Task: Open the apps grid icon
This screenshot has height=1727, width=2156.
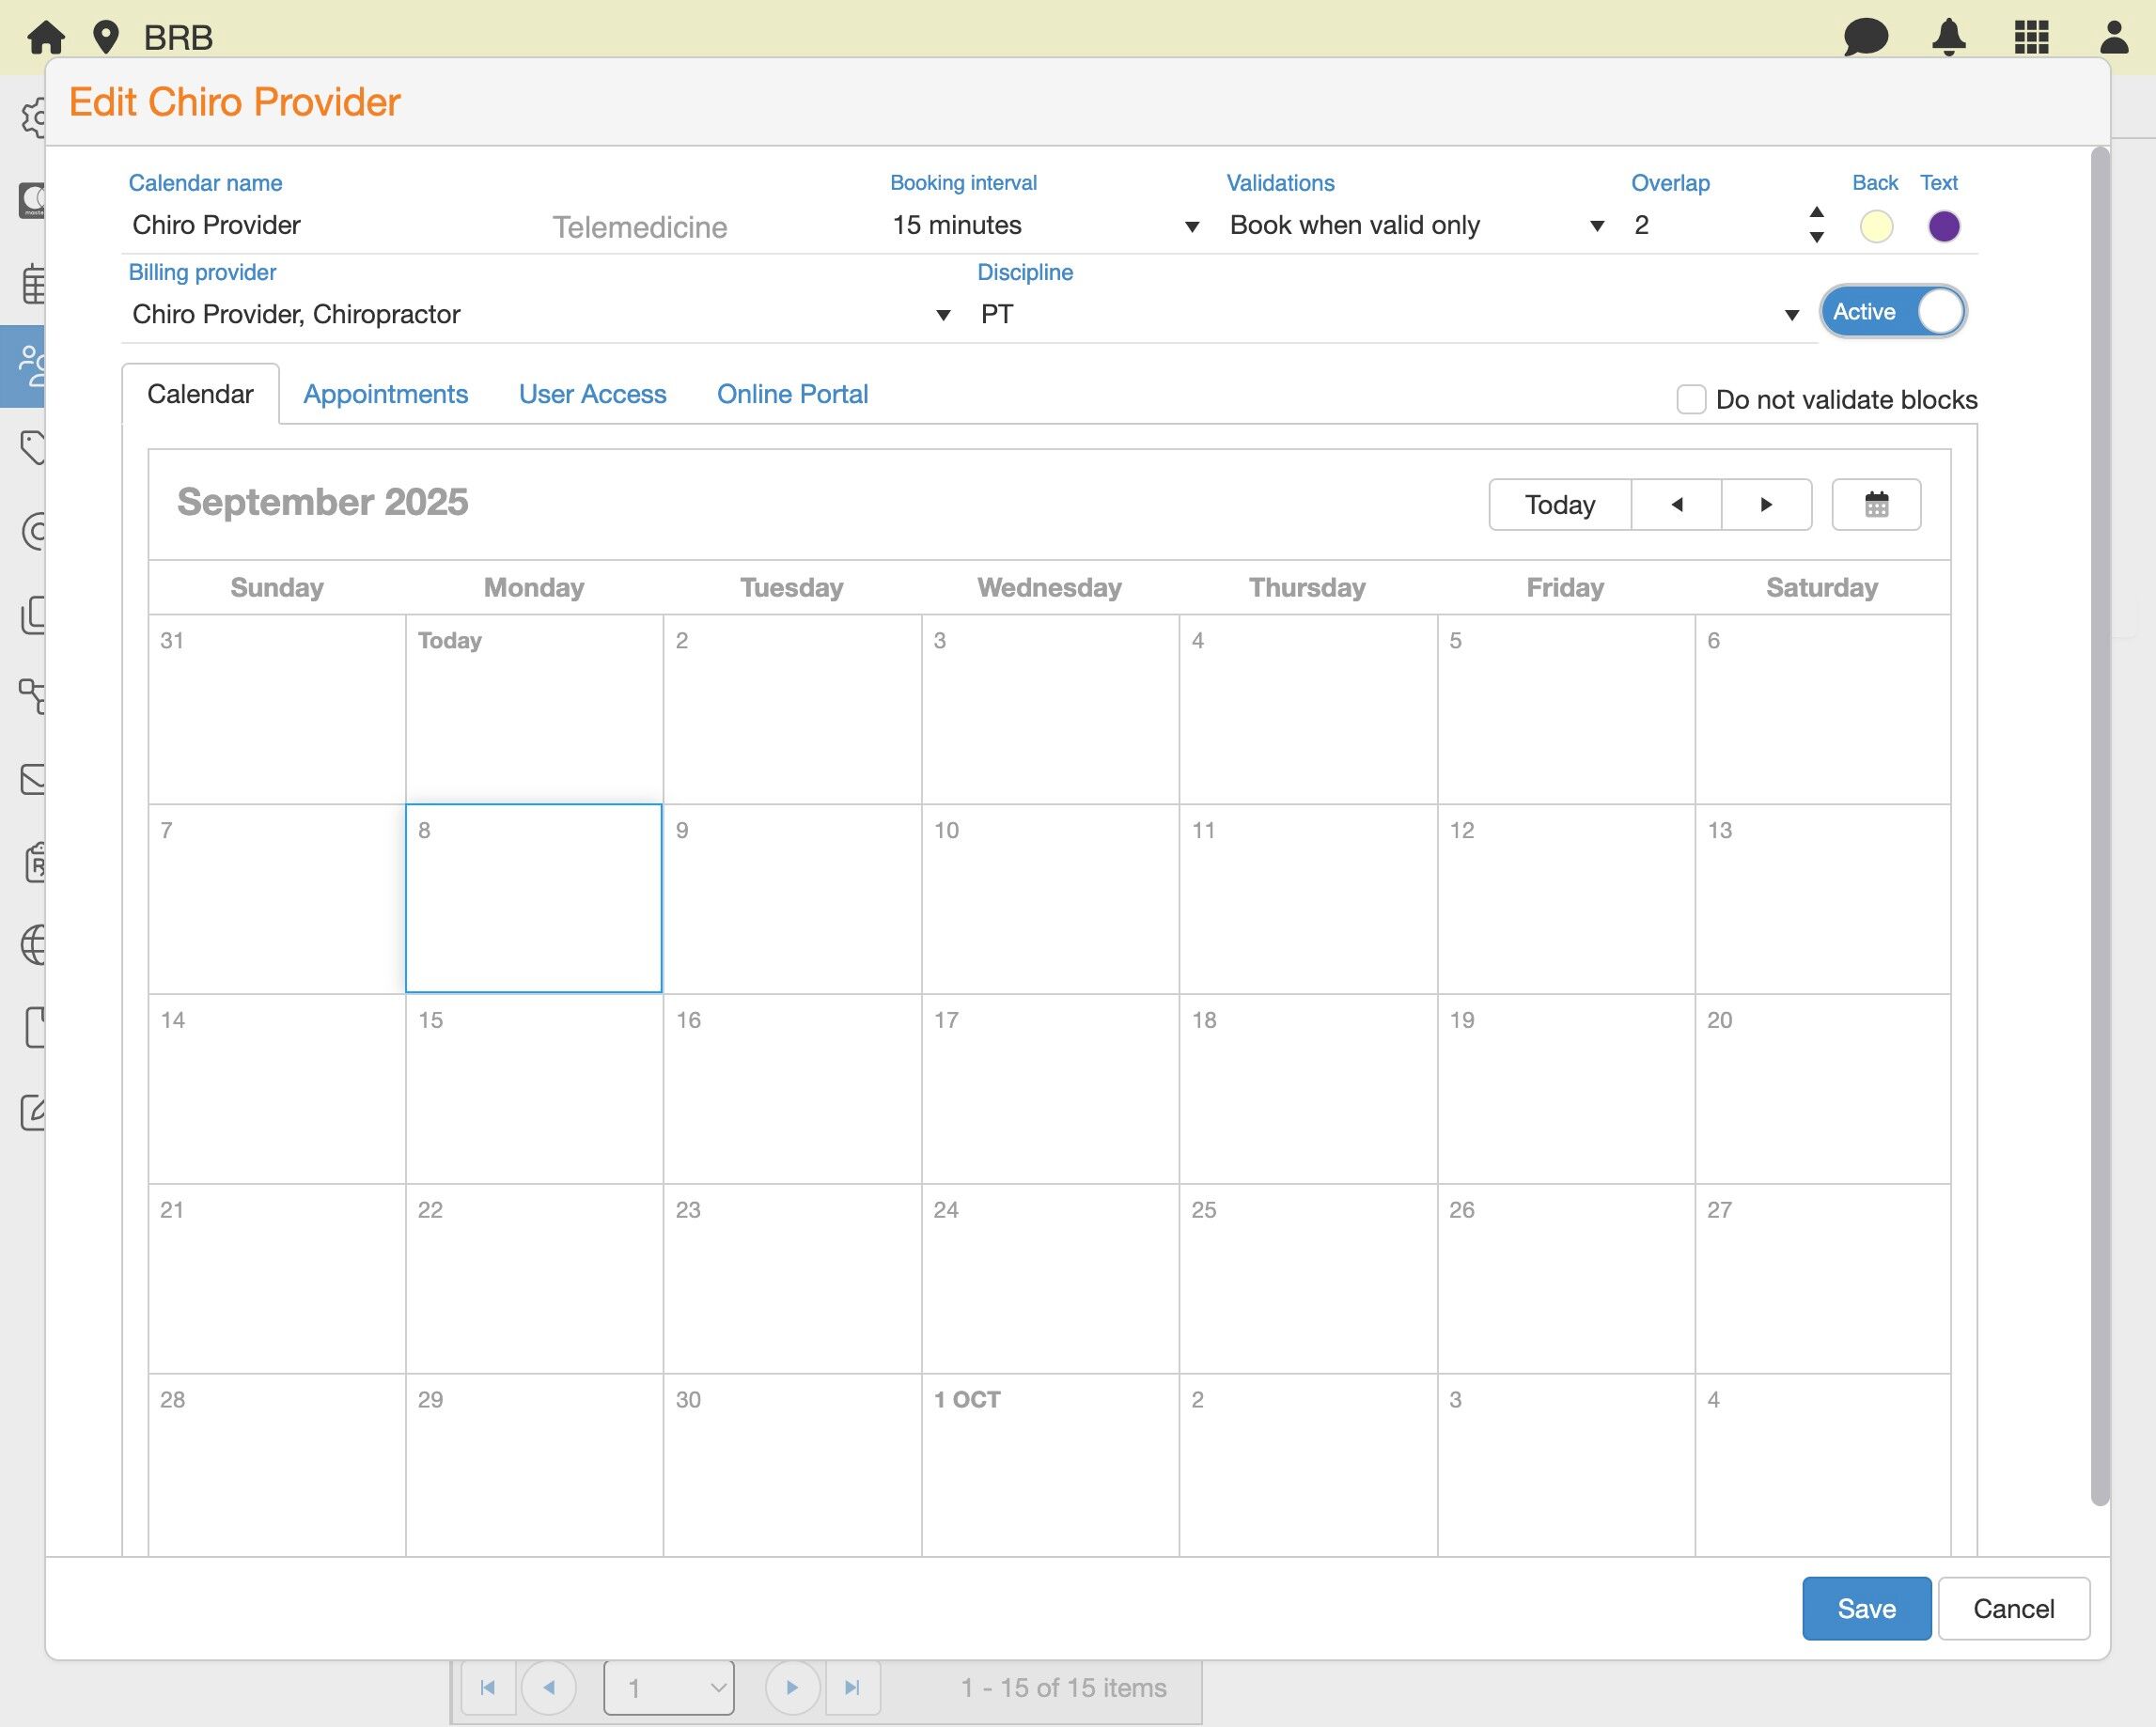Action: [x=2031, y=37]
